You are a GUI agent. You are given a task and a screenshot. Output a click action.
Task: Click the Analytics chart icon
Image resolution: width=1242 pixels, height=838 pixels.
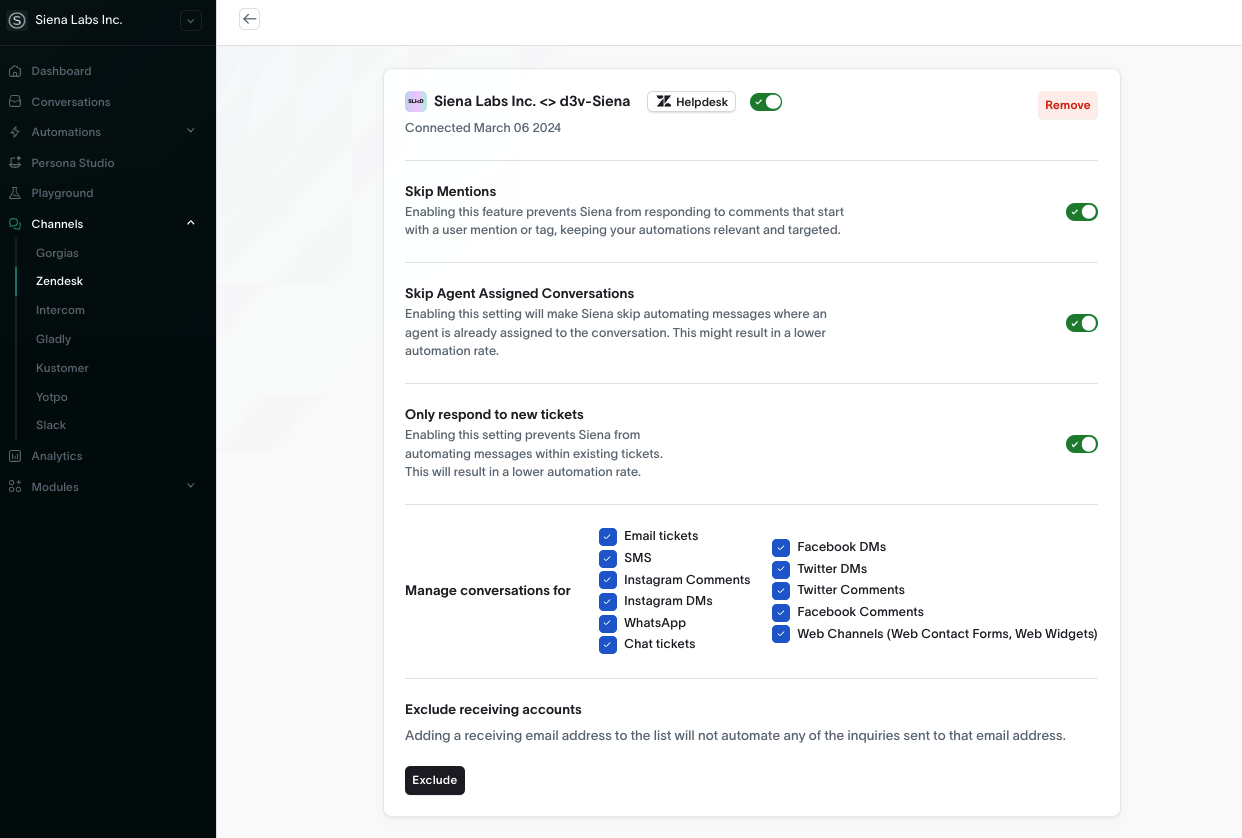coord(15,456)
